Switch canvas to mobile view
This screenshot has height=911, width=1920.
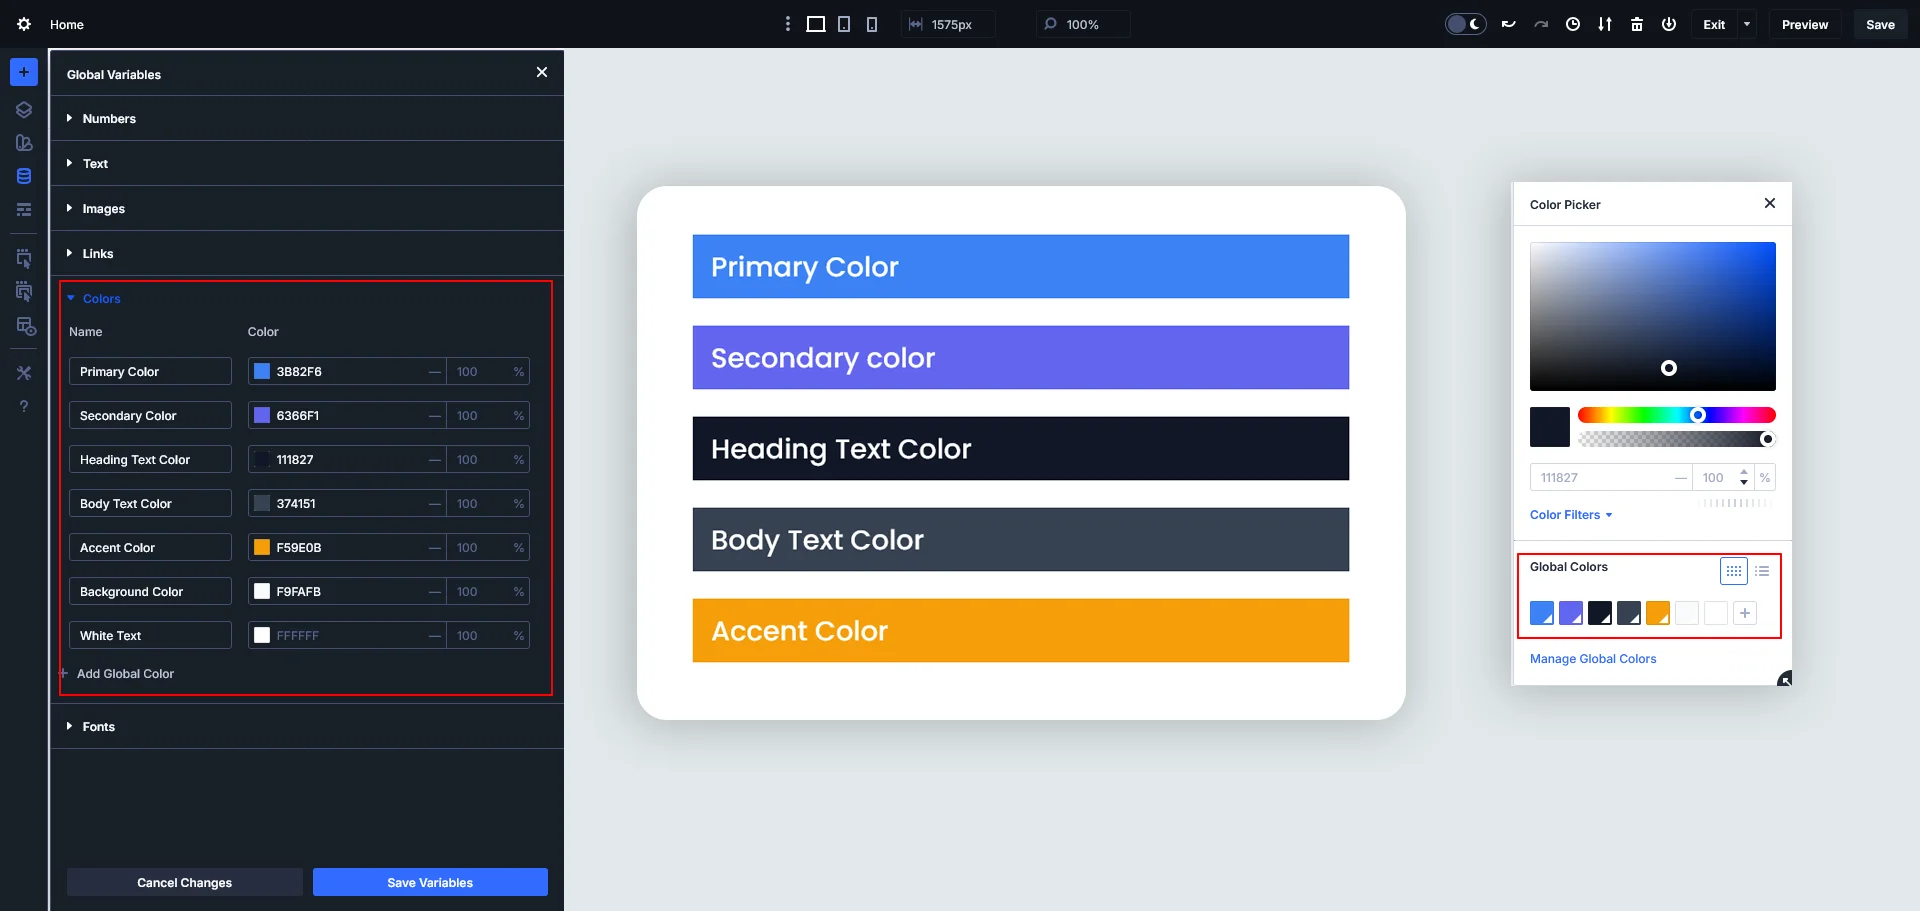coord(872,23)
